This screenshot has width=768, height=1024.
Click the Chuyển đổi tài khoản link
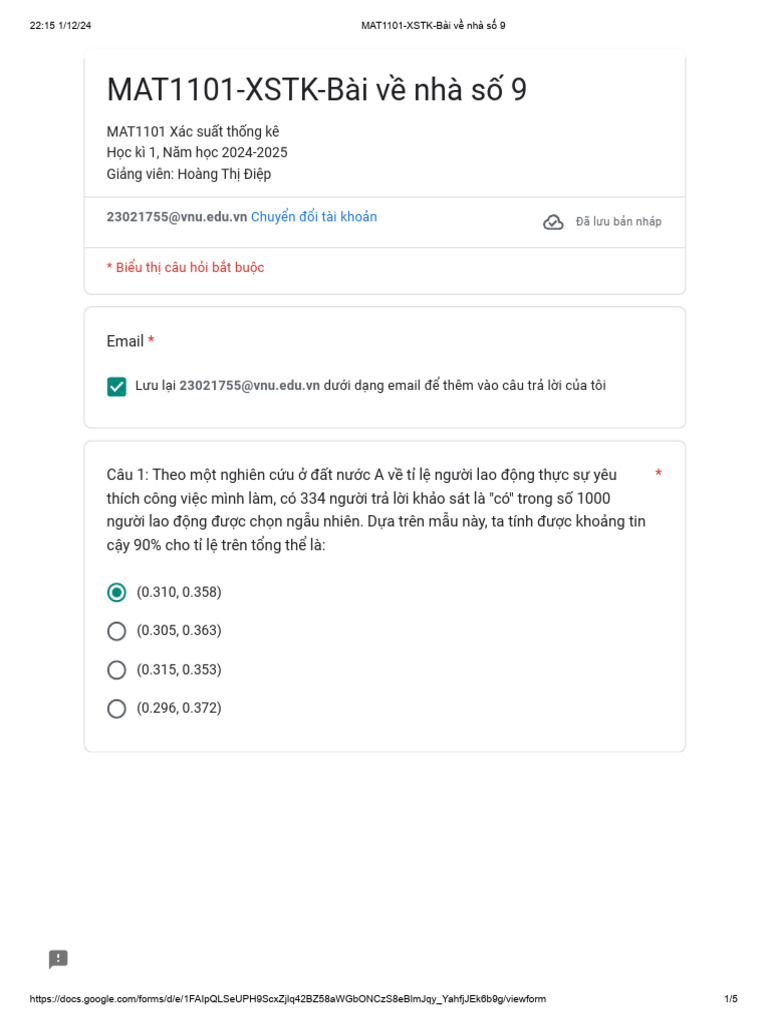point(314,217)
